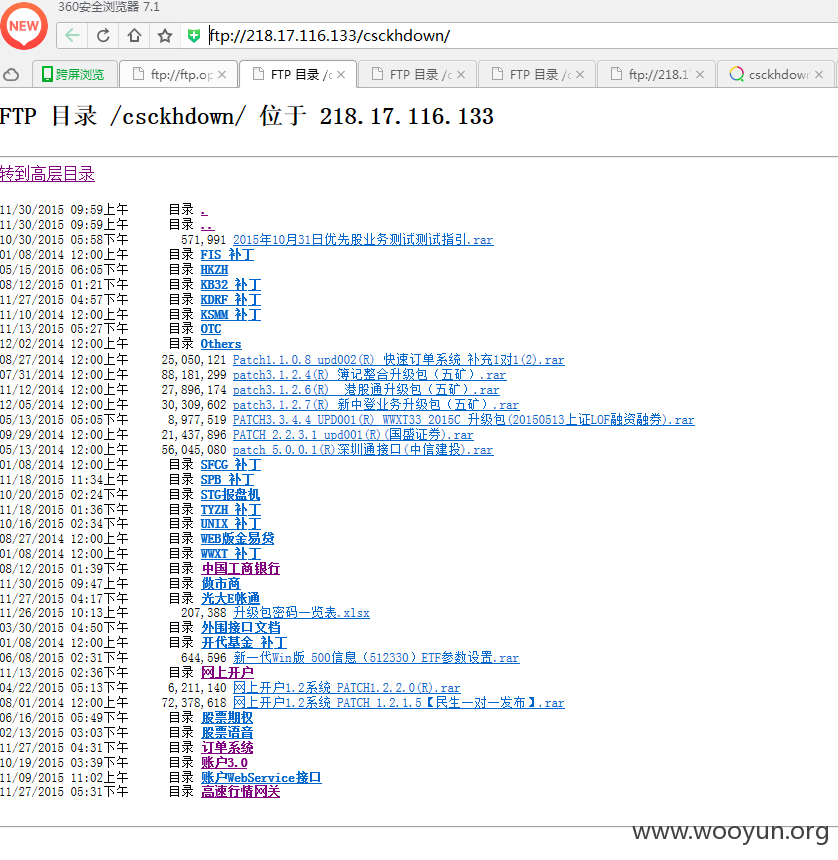The height and width of the screenshot is (860, 838).
Task: Open the HKZH directory
Action: 214,269
